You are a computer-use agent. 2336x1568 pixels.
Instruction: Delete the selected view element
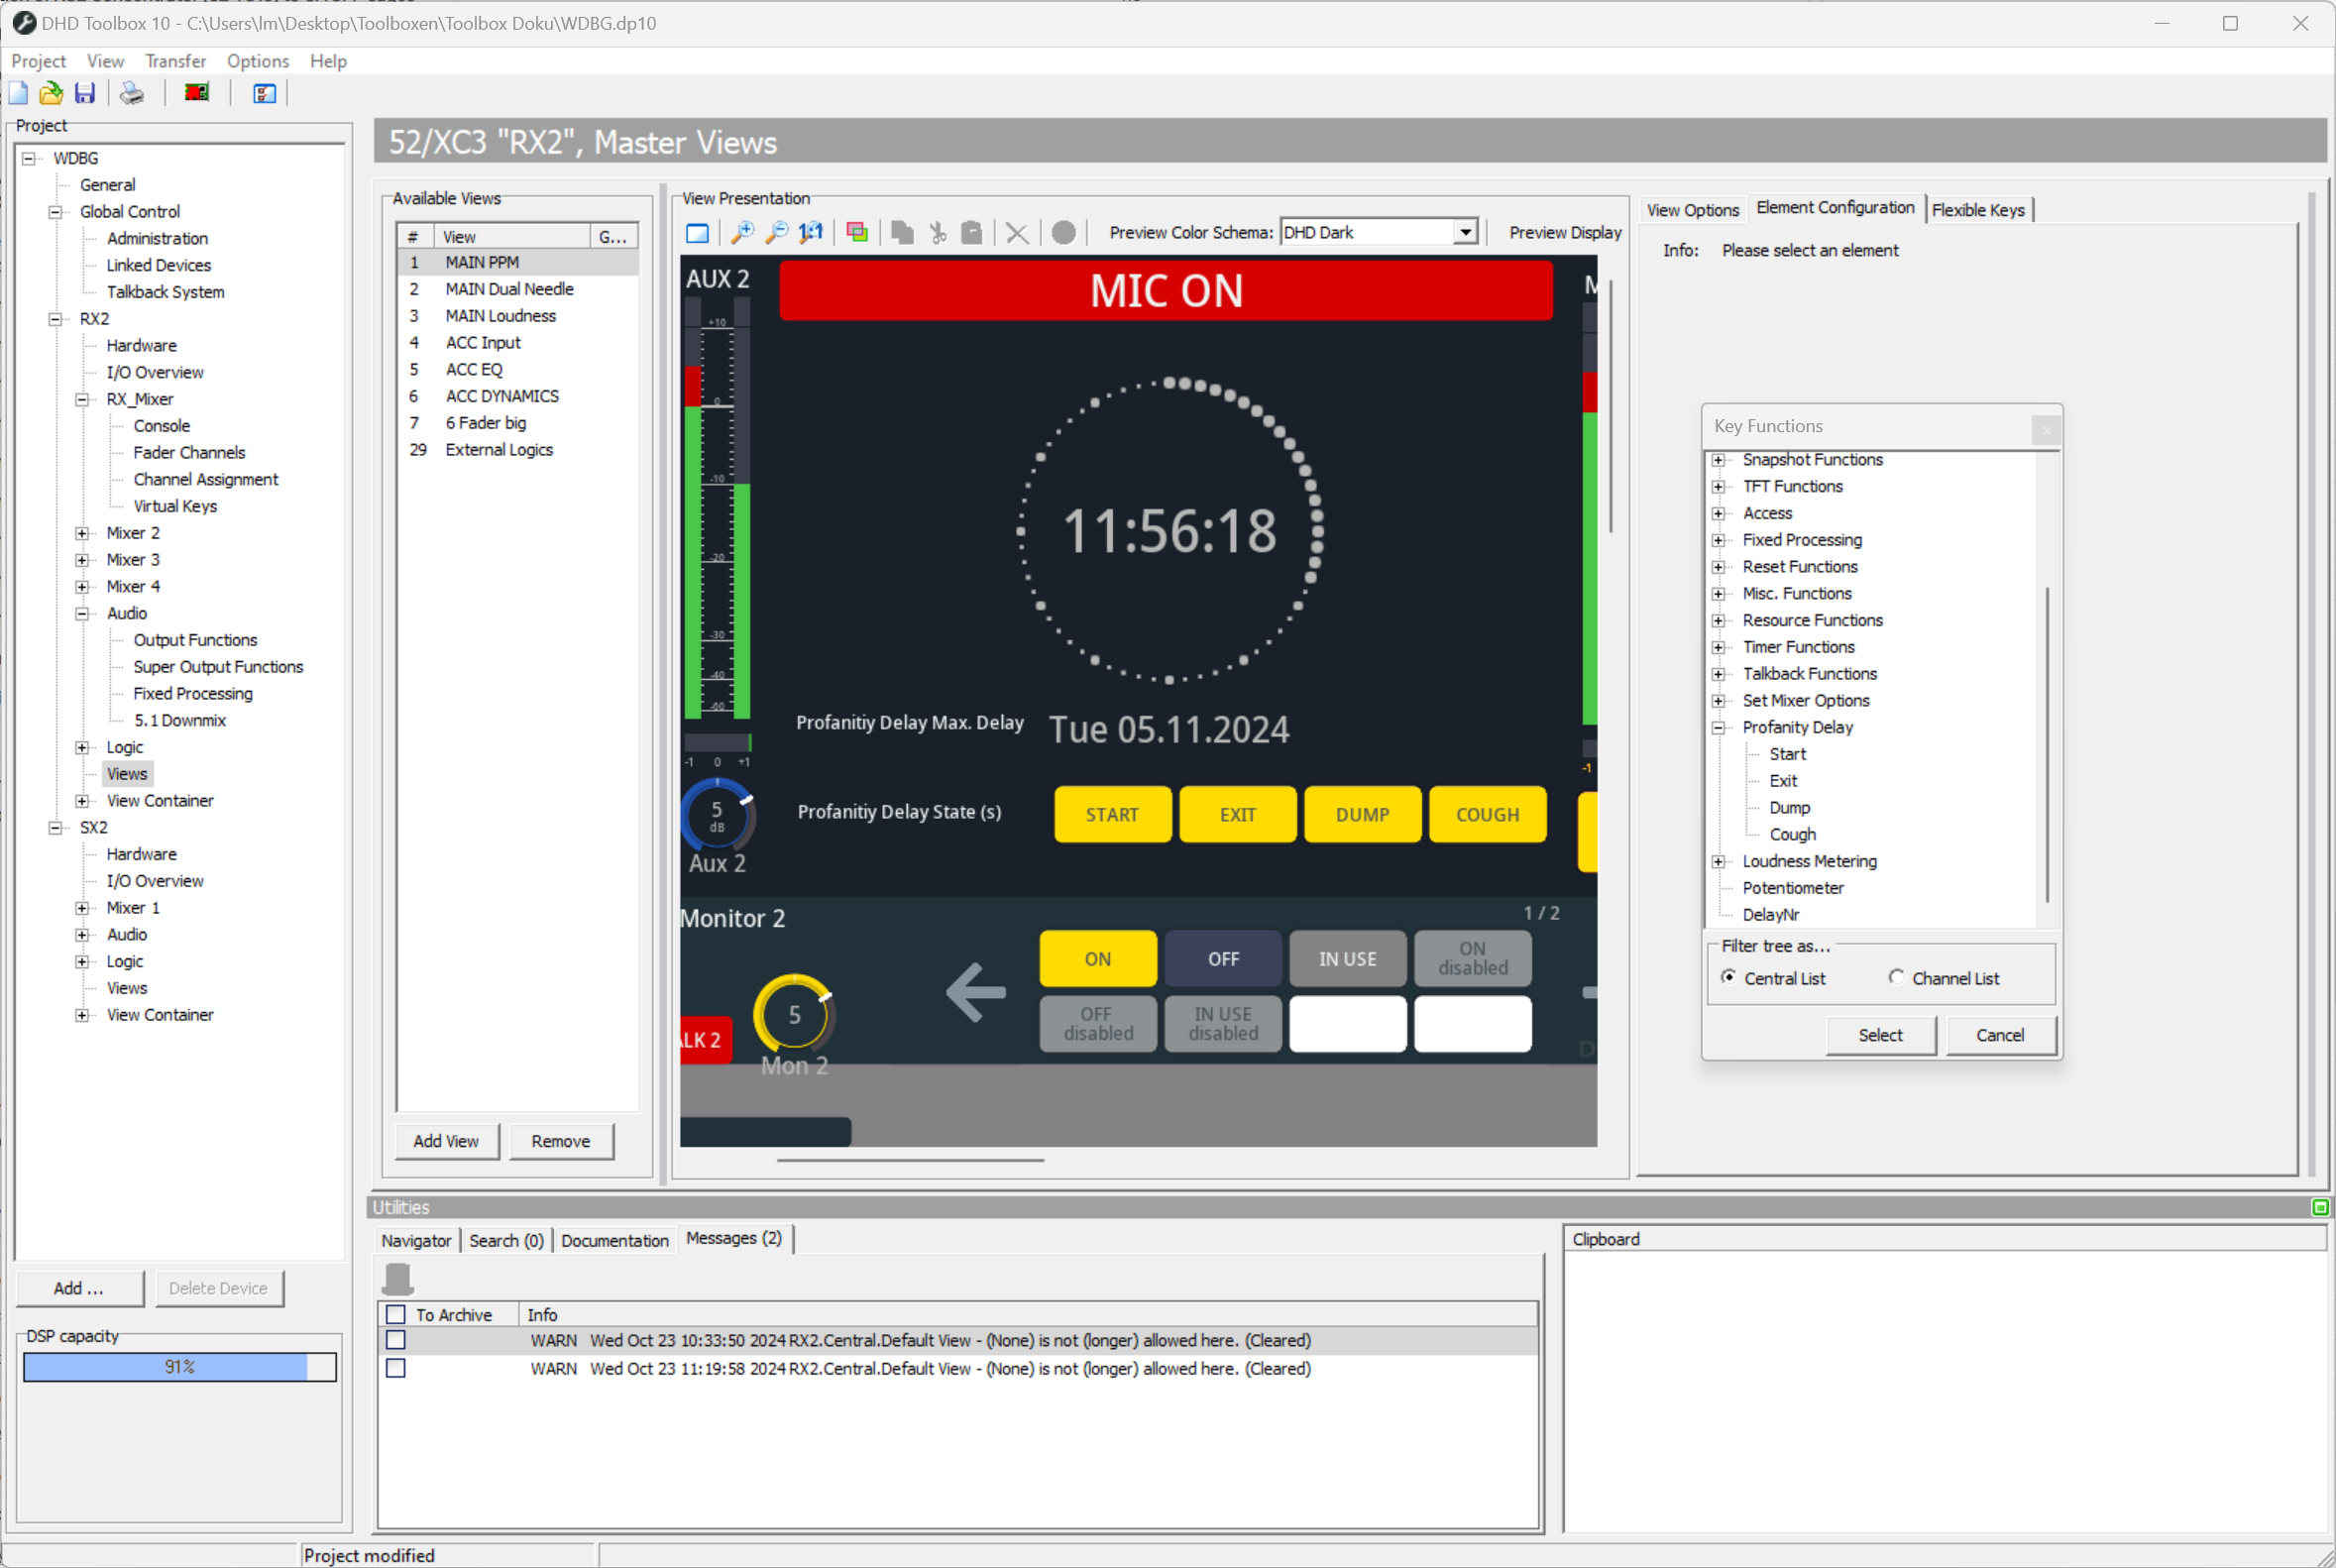[1017, 232]
